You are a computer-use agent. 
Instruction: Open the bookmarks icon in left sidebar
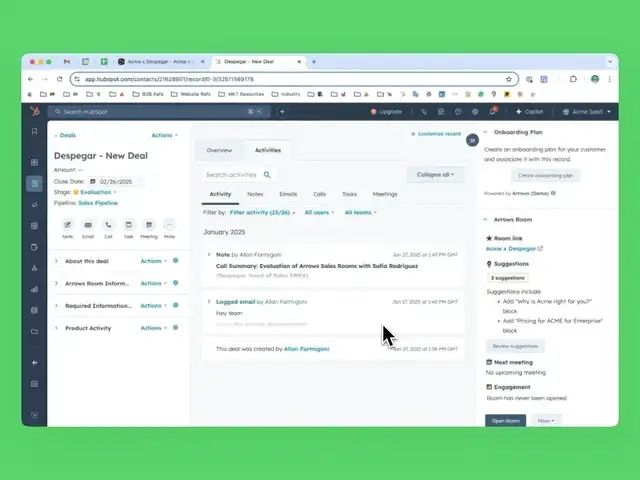pos(35,131)
